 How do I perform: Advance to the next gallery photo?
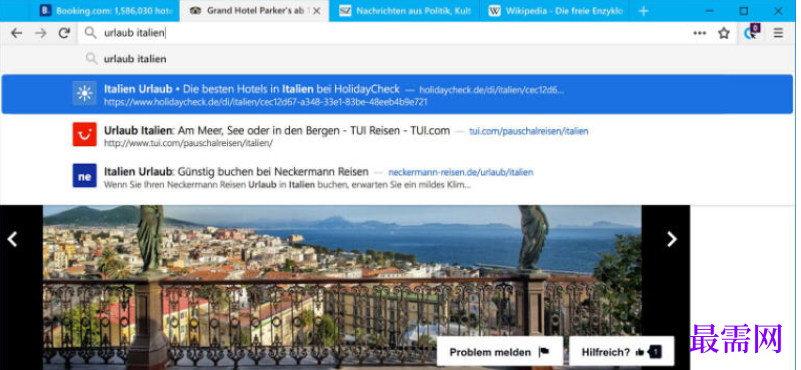click(672, 239)
